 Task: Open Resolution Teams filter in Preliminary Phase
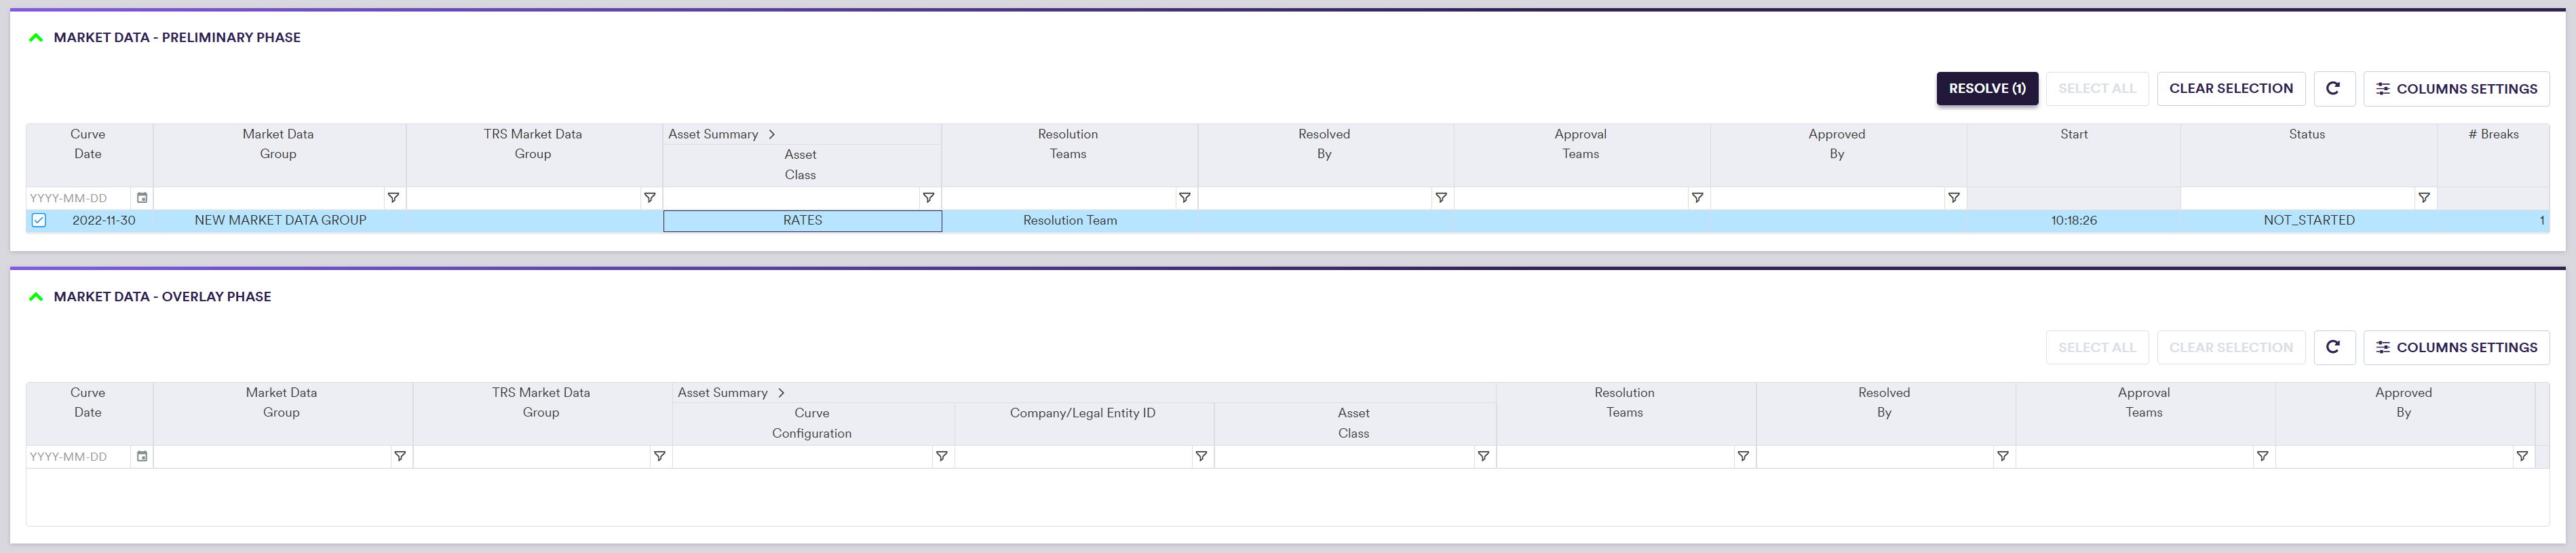pos(1184,198)
